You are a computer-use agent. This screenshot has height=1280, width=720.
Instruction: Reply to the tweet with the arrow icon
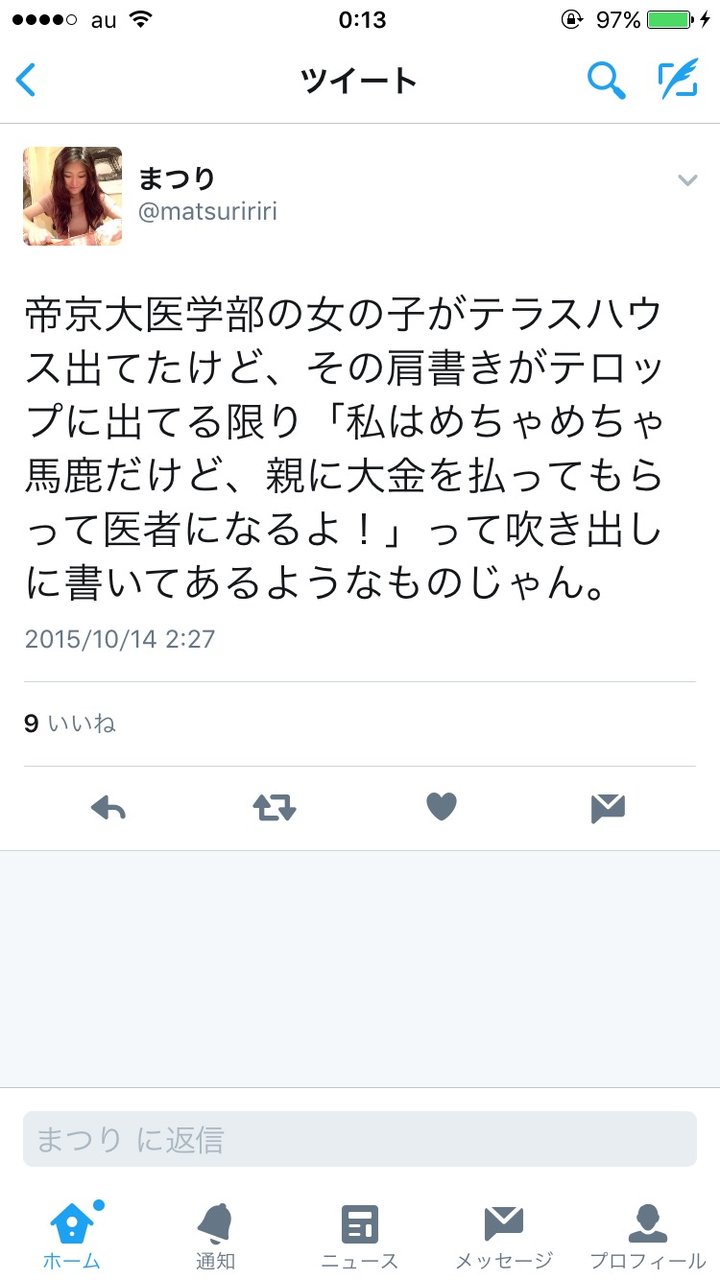point(108,808)
